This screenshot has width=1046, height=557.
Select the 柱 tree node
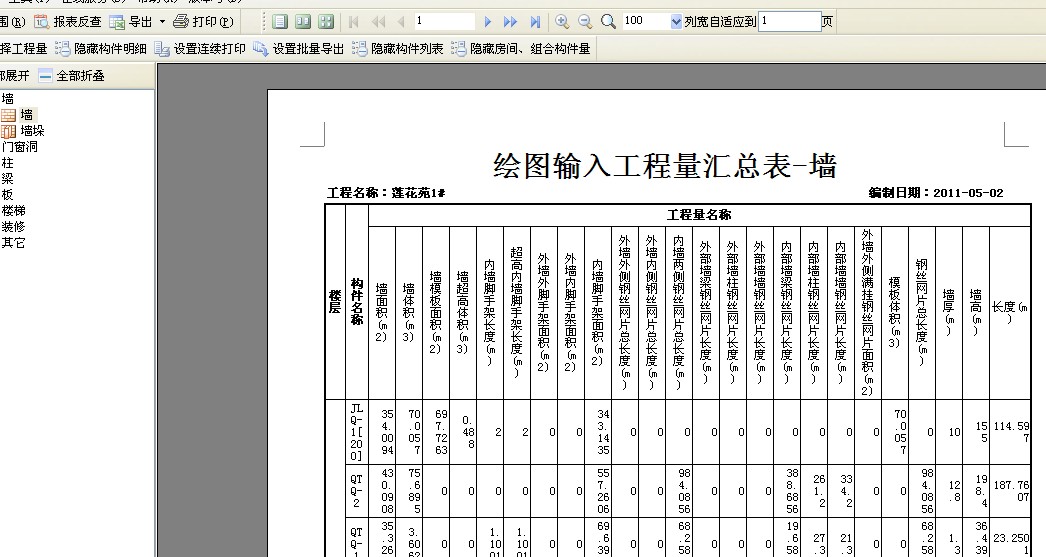click(7, 163)
